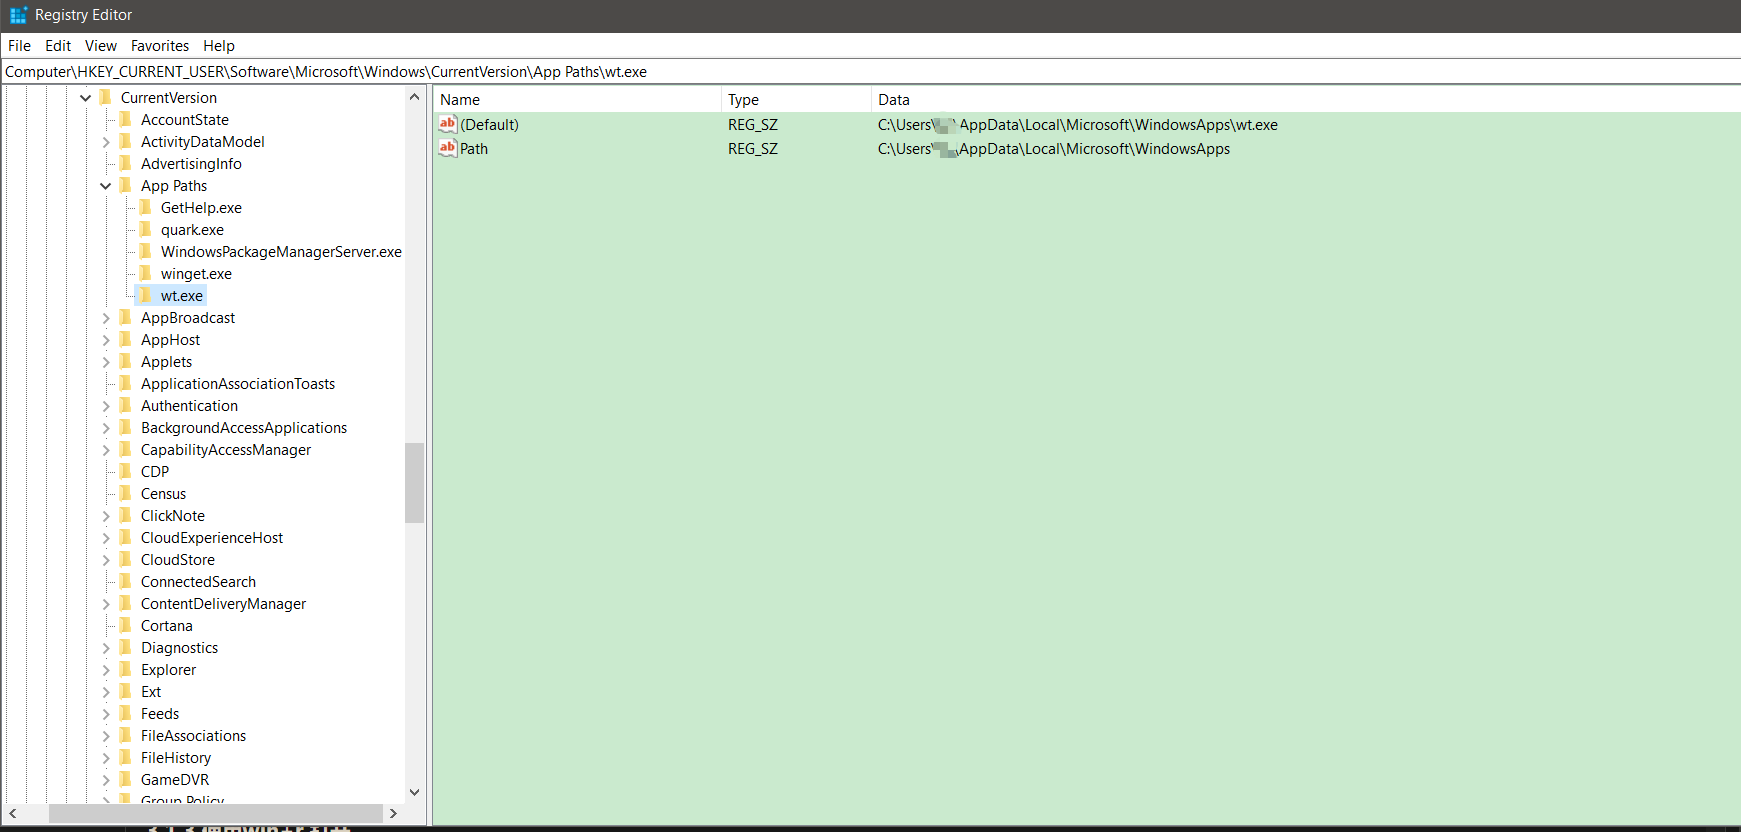Click the folder icon of winget.exe key

coord(145,273)
